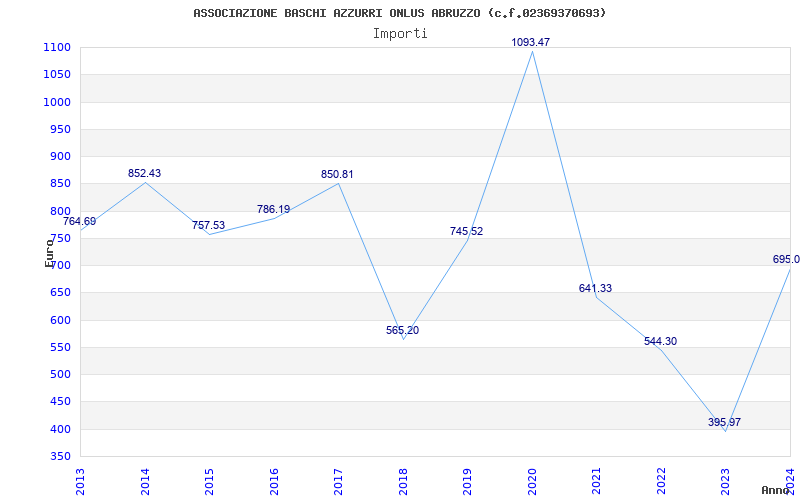The height and width of the screenshot is (500, 800).
Task: Click the 565.20 data label
Action: click(x=403, y=330)
